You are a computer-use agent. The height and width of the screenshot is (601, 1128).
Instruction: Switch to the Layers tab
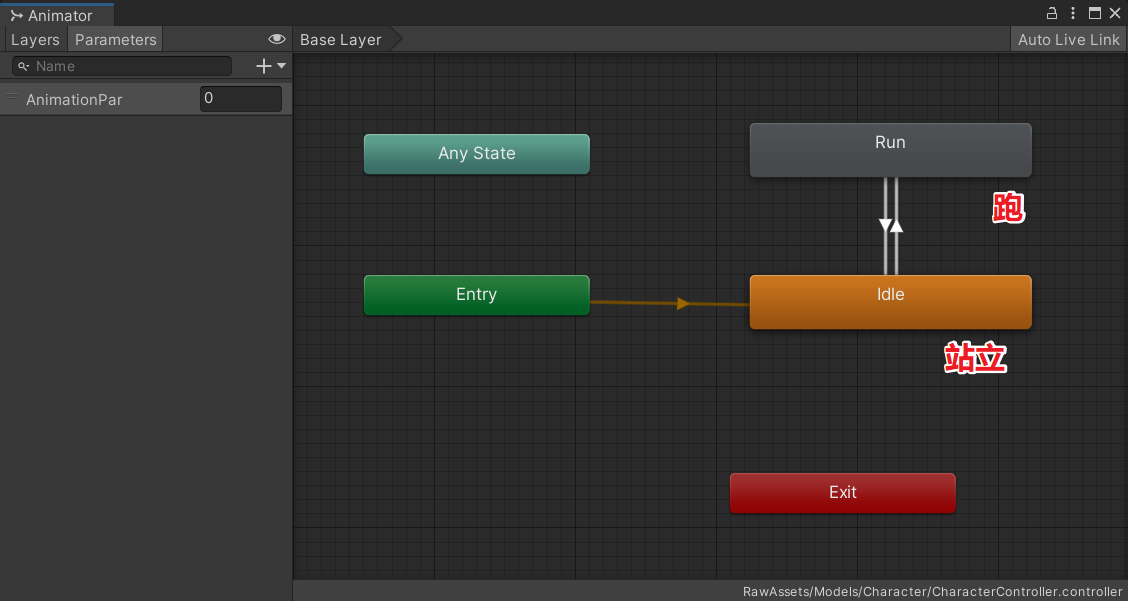pyautogui.click(x=35, y=40)
